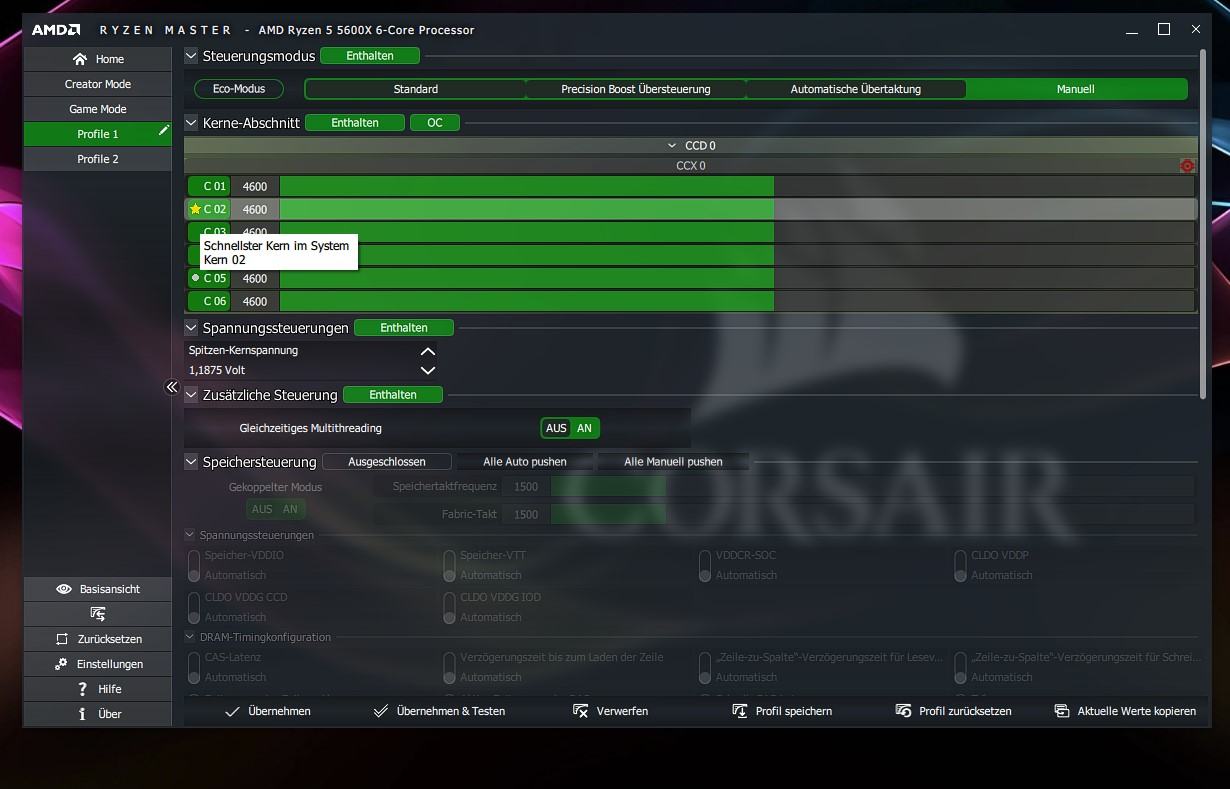Click the Zurücksetzen reset icon in sidebar
Image resolution: width=1230 pixels, height=789 pixels.
click(x=61, y=639)
